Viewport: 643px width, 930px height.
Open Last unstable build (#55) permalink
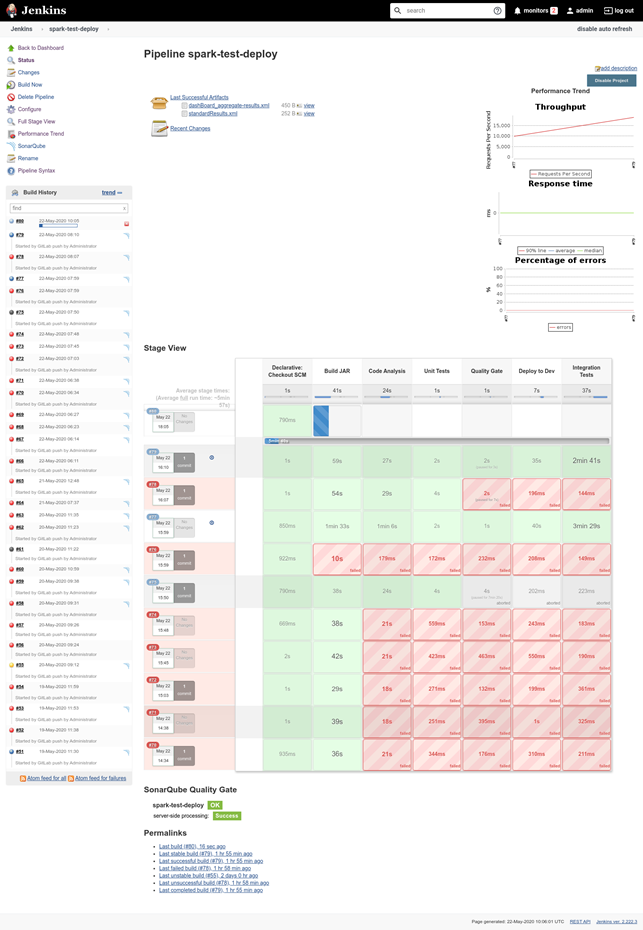(x=208, y=875)
